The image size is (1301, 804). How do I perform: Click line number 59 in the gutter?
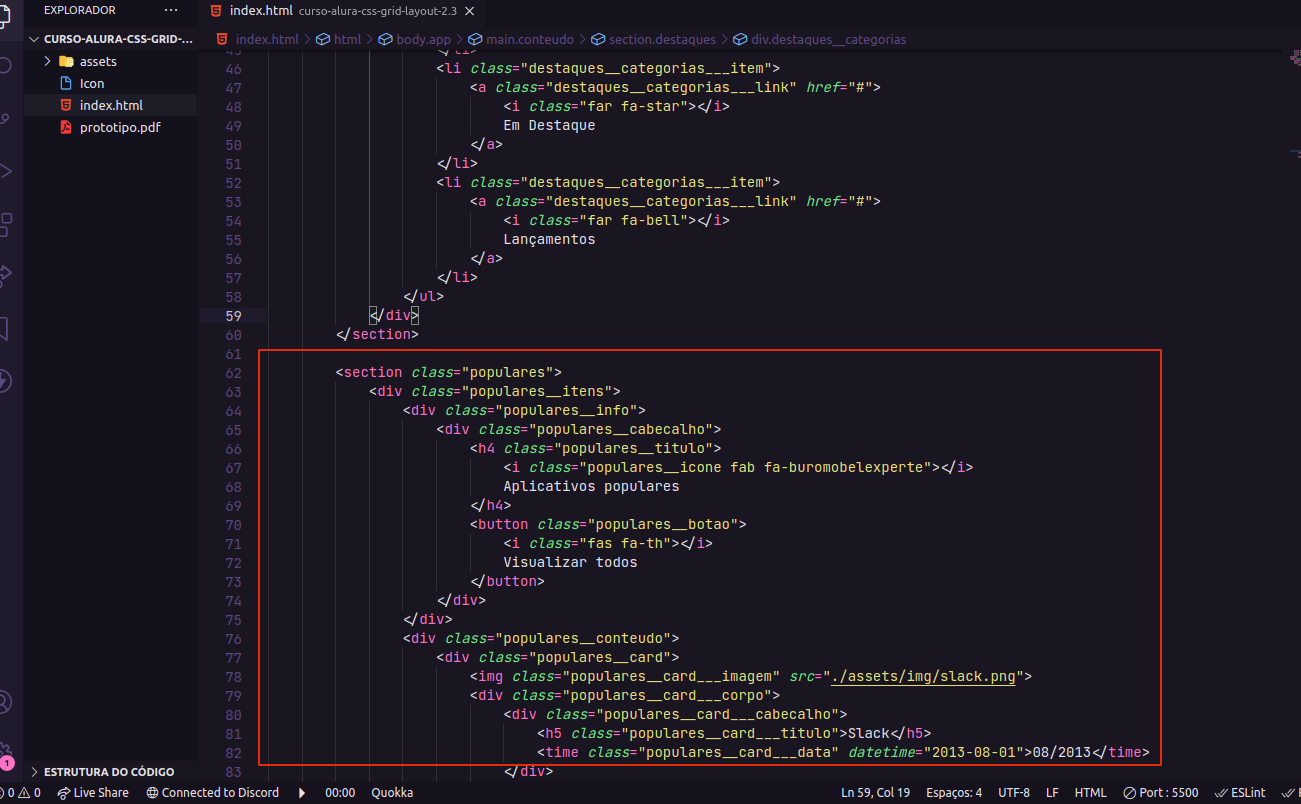[x=233, y=315]
